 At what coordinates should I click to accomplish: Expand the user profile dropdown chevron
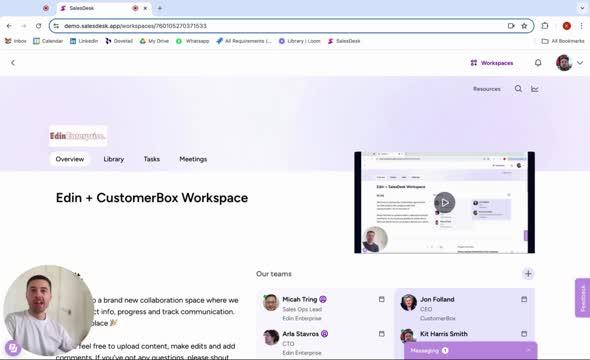[x=580, y=63]
